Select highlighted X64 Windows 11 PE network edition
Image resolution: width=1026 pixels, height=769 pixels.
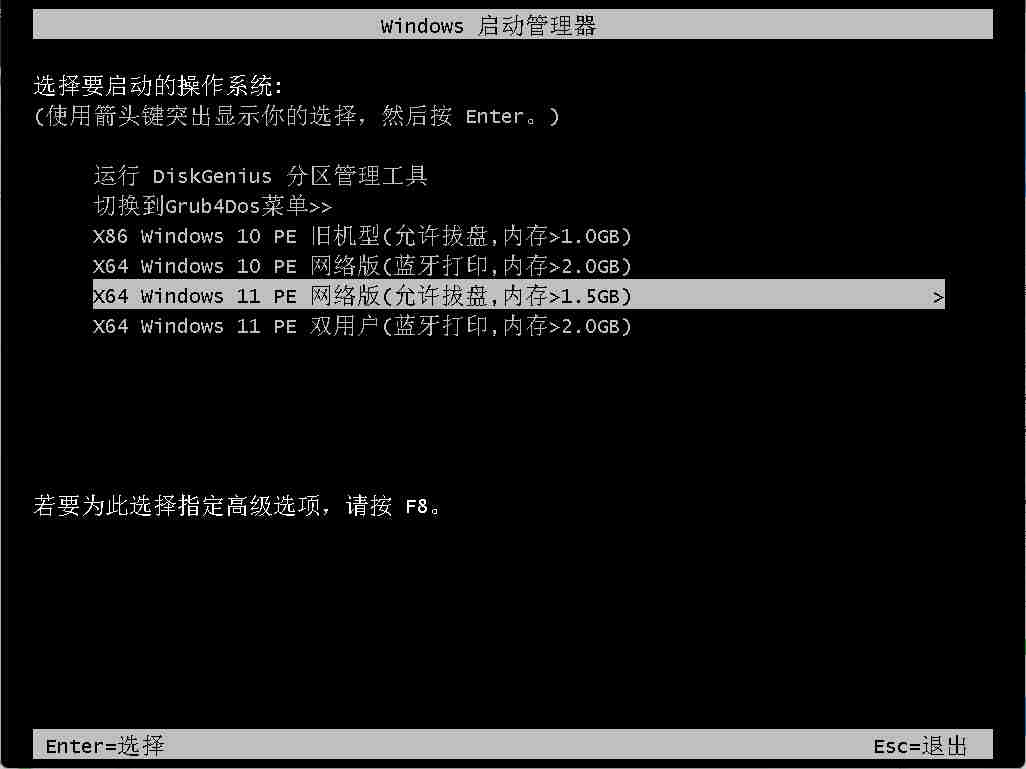pyautogui.click(x=518, y=295)
